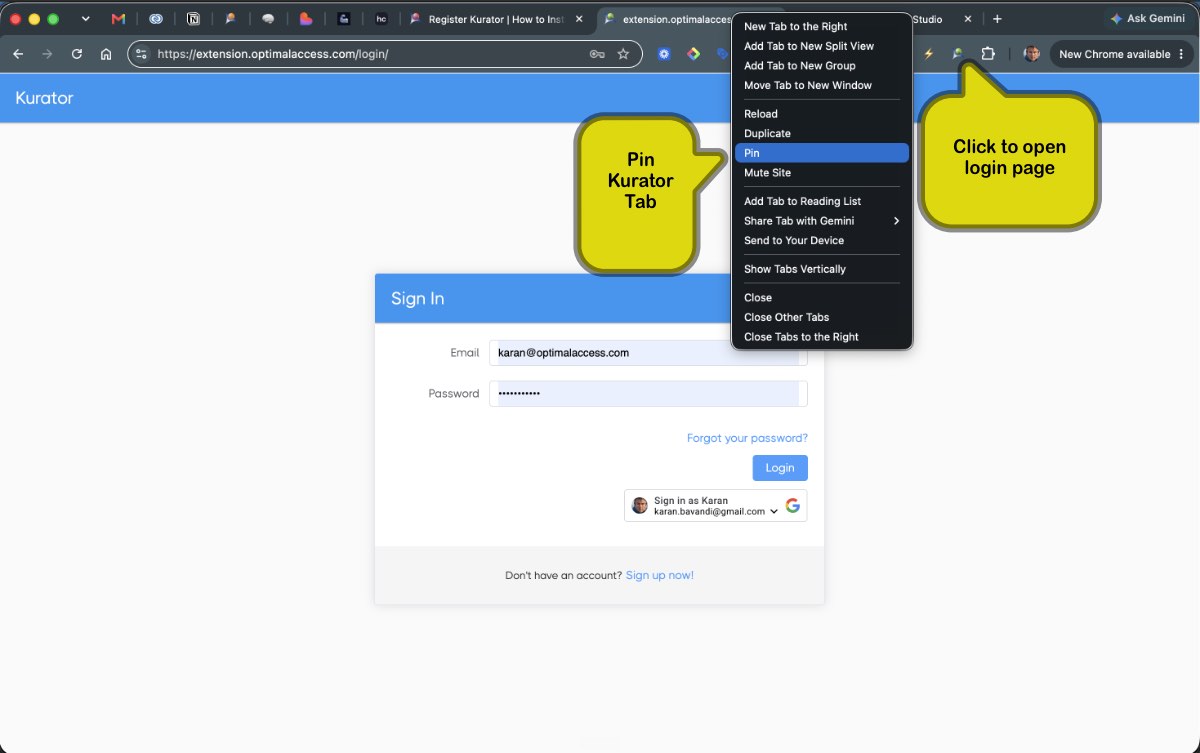Viewport: 1200px width, 753px height.
Task: Switch to the pinned Notion tab
Action: [193, 19]
